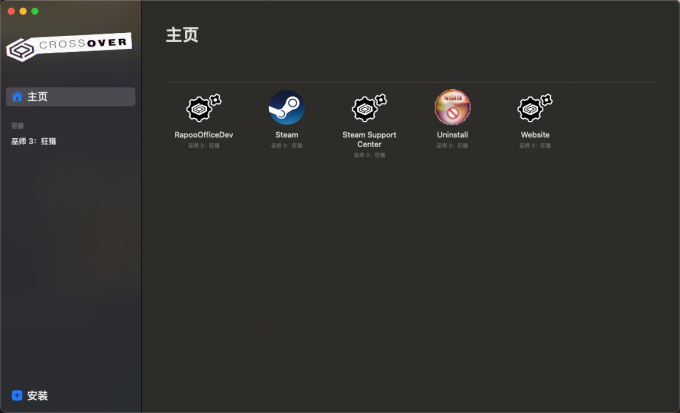Click the bottle name under RapooOfficeDev
Screen dimensions: 680x413
[204, 146]
